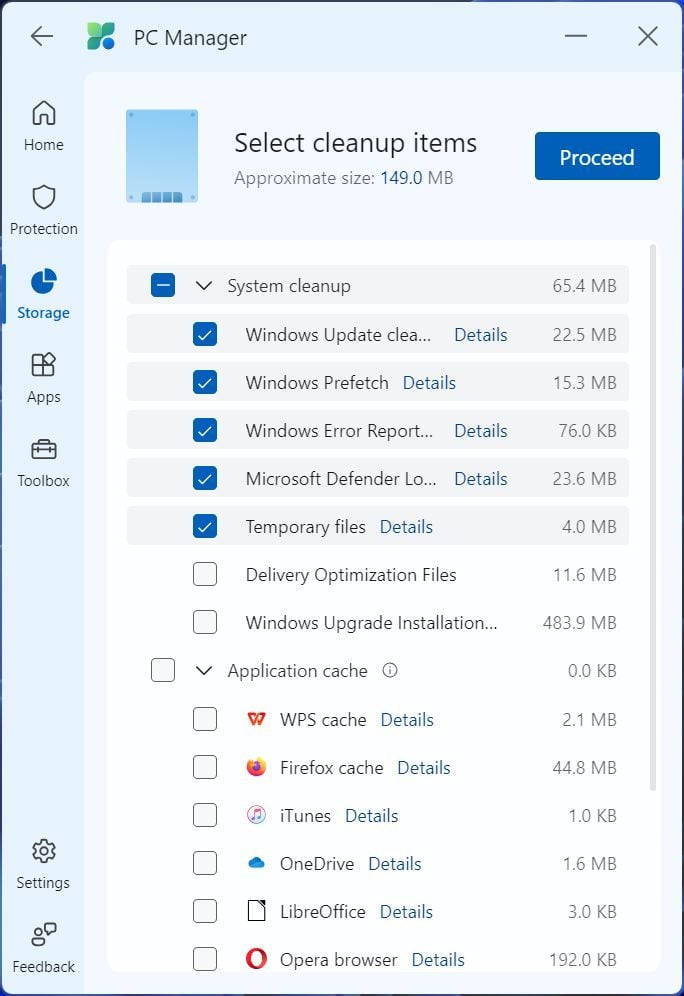
Task: Collapse the Application cache section chevron
Action: click(x=204, y=671)
